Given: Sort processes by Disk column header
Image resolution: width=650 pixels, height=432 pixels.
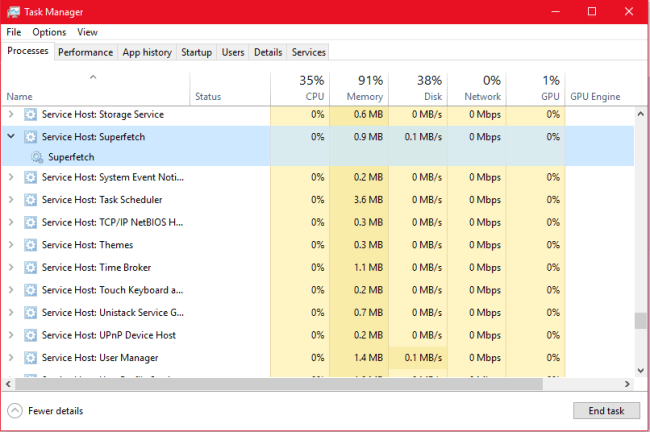Looking at the screenshot, I should [x=418, y=89].
